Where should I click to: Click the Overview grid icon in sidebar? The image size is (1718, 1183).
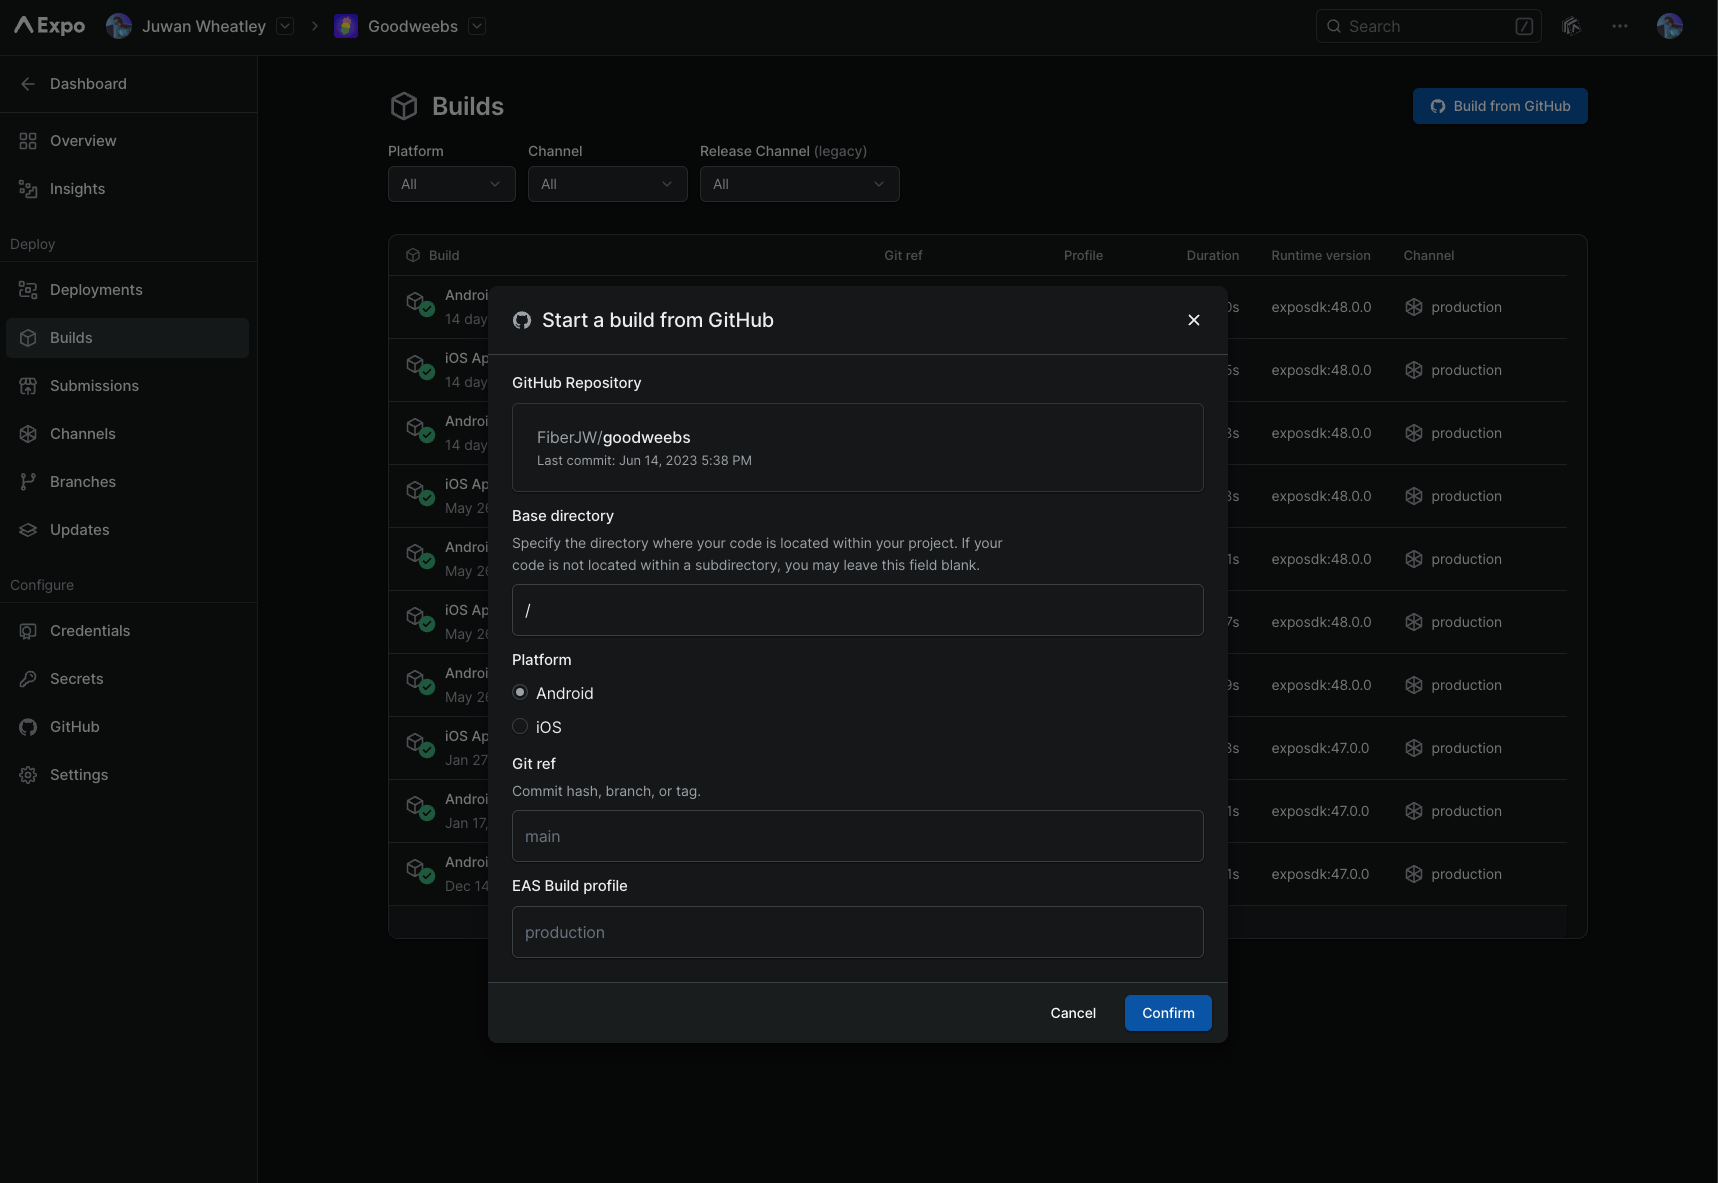point(28,141)
